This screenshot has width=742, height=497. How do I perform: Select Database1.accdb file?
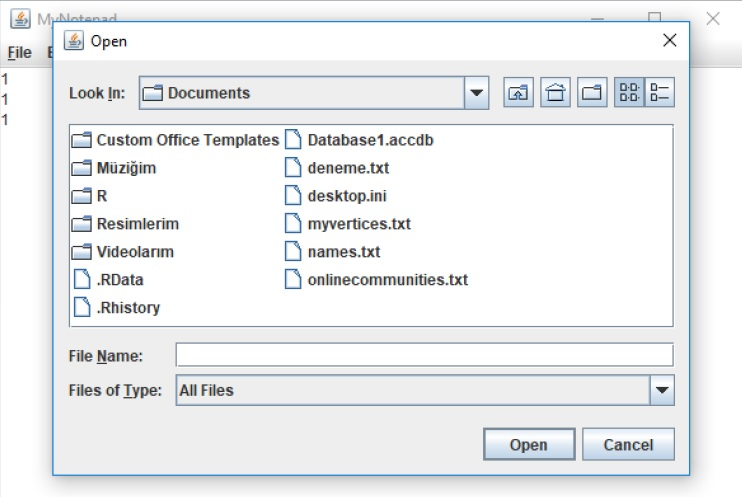(359, 140)
